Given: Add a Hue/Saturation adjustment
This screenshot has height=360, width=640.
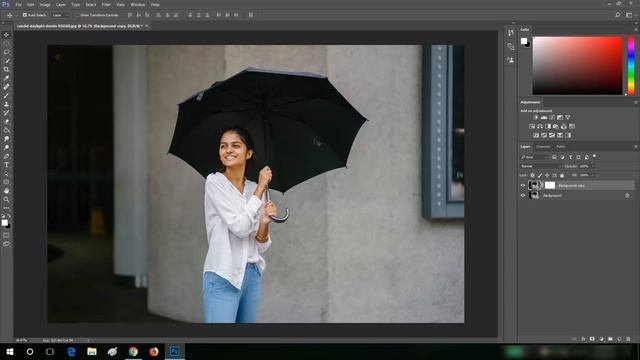Looking at the screenshot, I should point(532,127).
